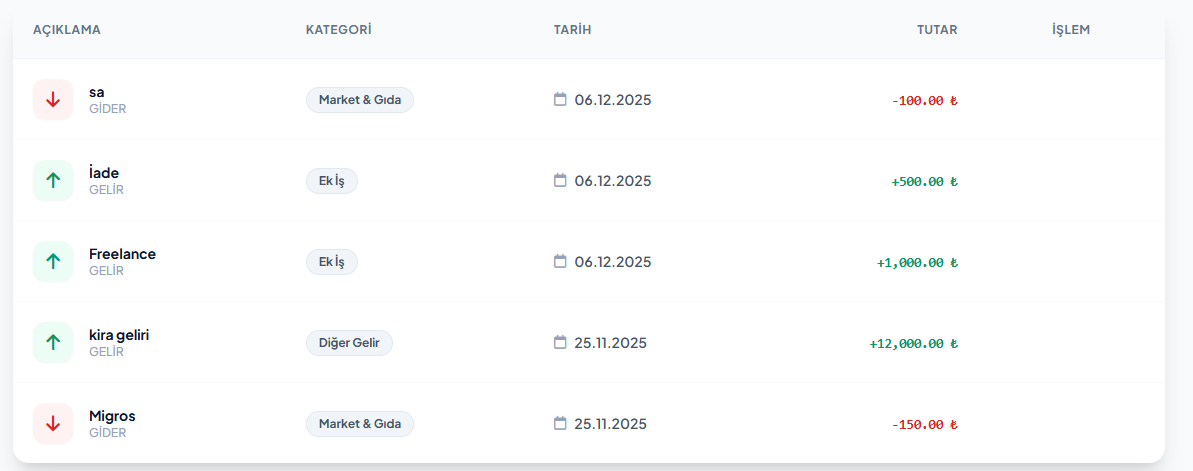Click the 'Ek İş' tag in the İade row
The image size is (1193, 471).
[x=331, y=181]
